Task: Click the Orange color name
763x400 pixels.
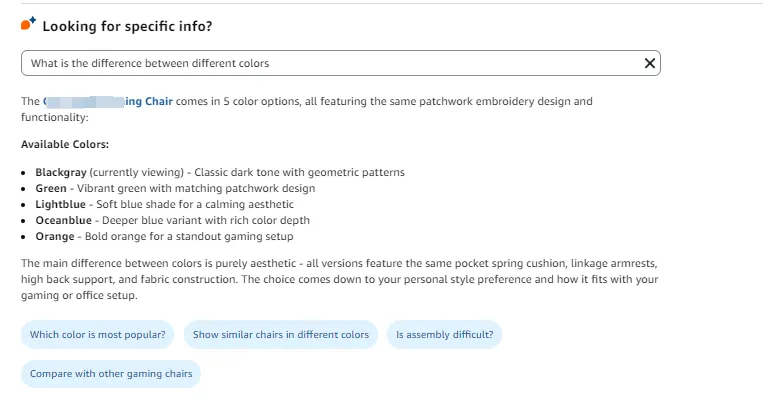Action: click(55, 236)
